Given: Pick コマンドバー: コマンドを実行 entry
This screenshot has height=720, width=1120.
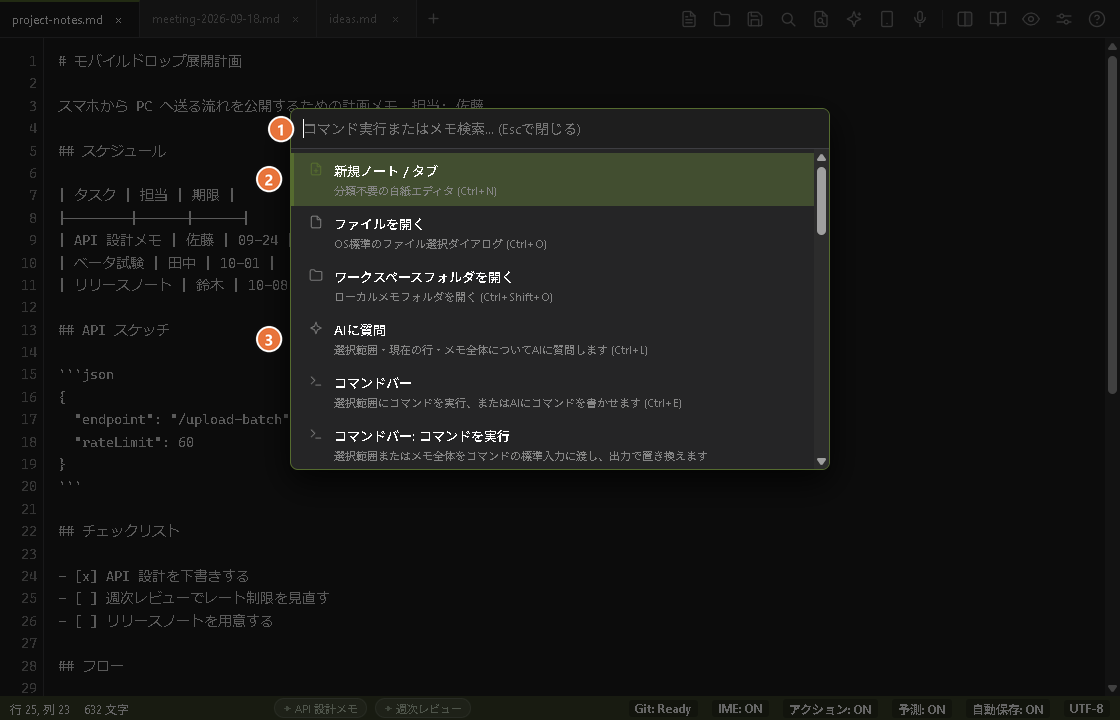Looking at the screenshot, I should pos(552,444).
